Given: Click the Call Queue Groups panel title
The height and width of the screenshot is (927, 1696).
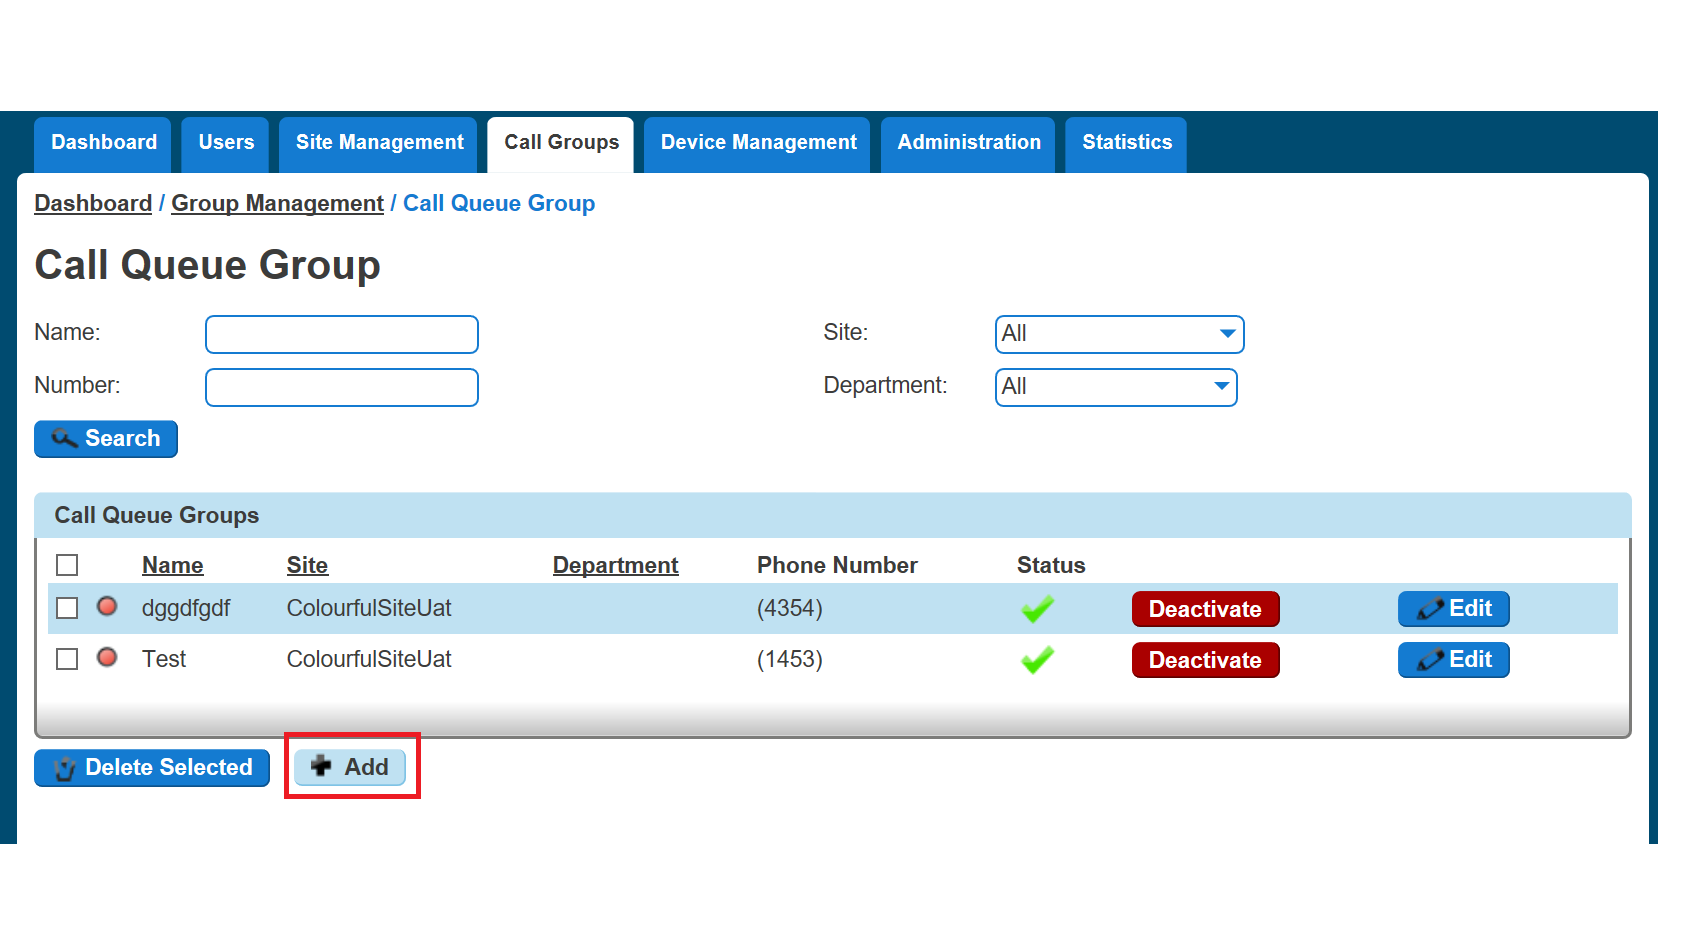Looking at the screenshot, I should (157, 516).
